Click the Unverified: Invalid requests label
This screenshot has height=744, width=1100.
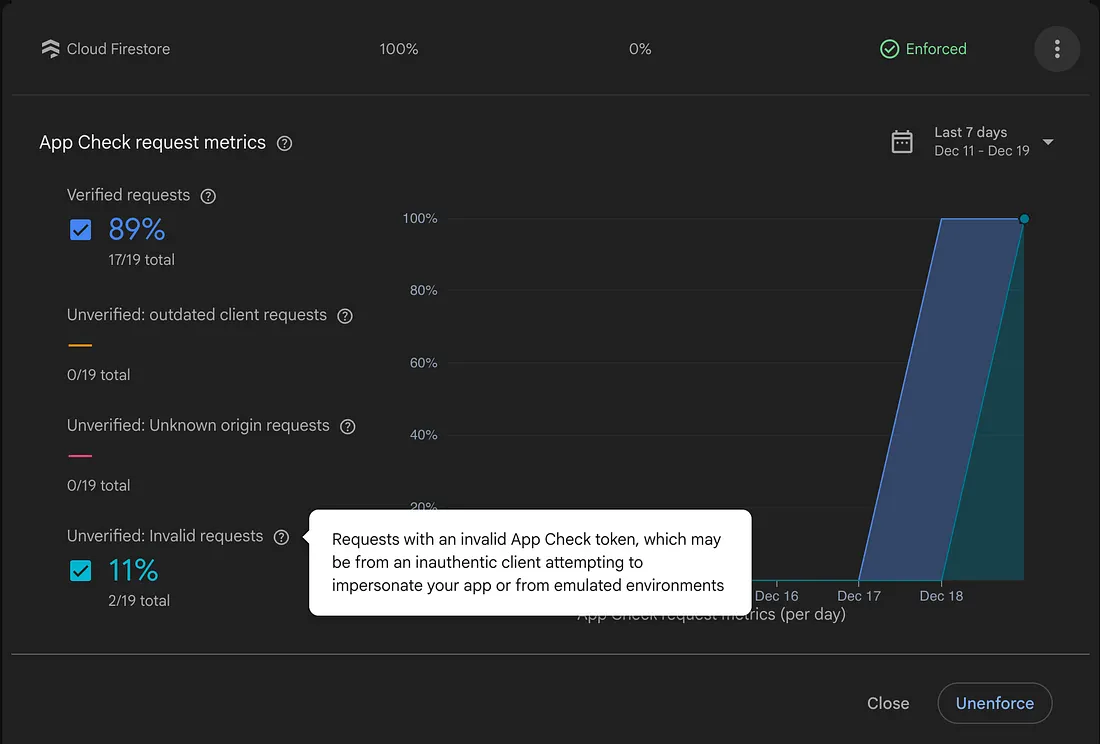click(165, 536)
